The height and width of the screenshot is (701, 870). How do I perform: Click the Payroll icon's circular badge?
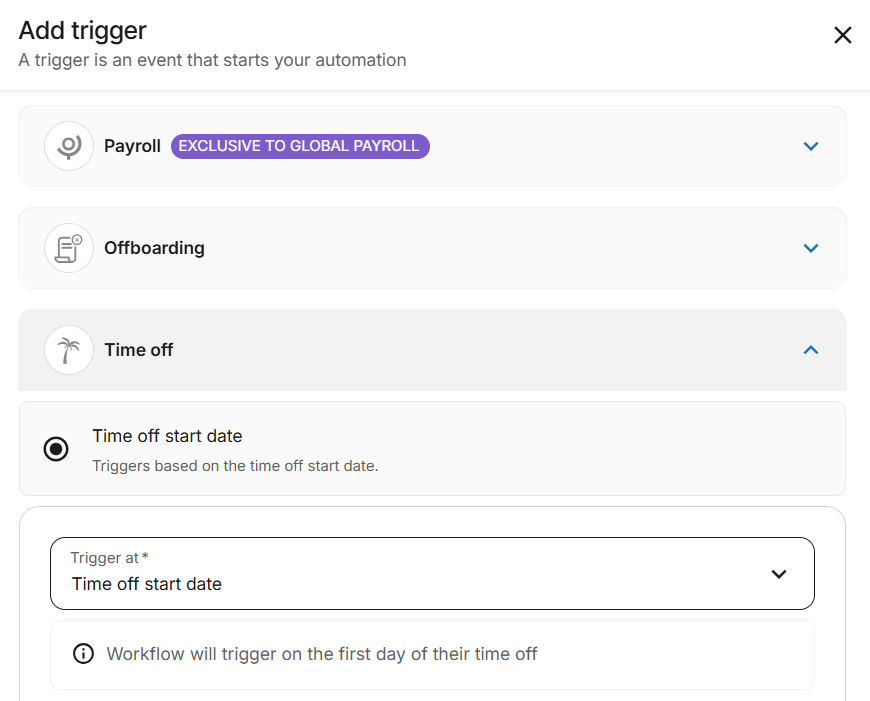pyautogui.click(x=68, y=145)
